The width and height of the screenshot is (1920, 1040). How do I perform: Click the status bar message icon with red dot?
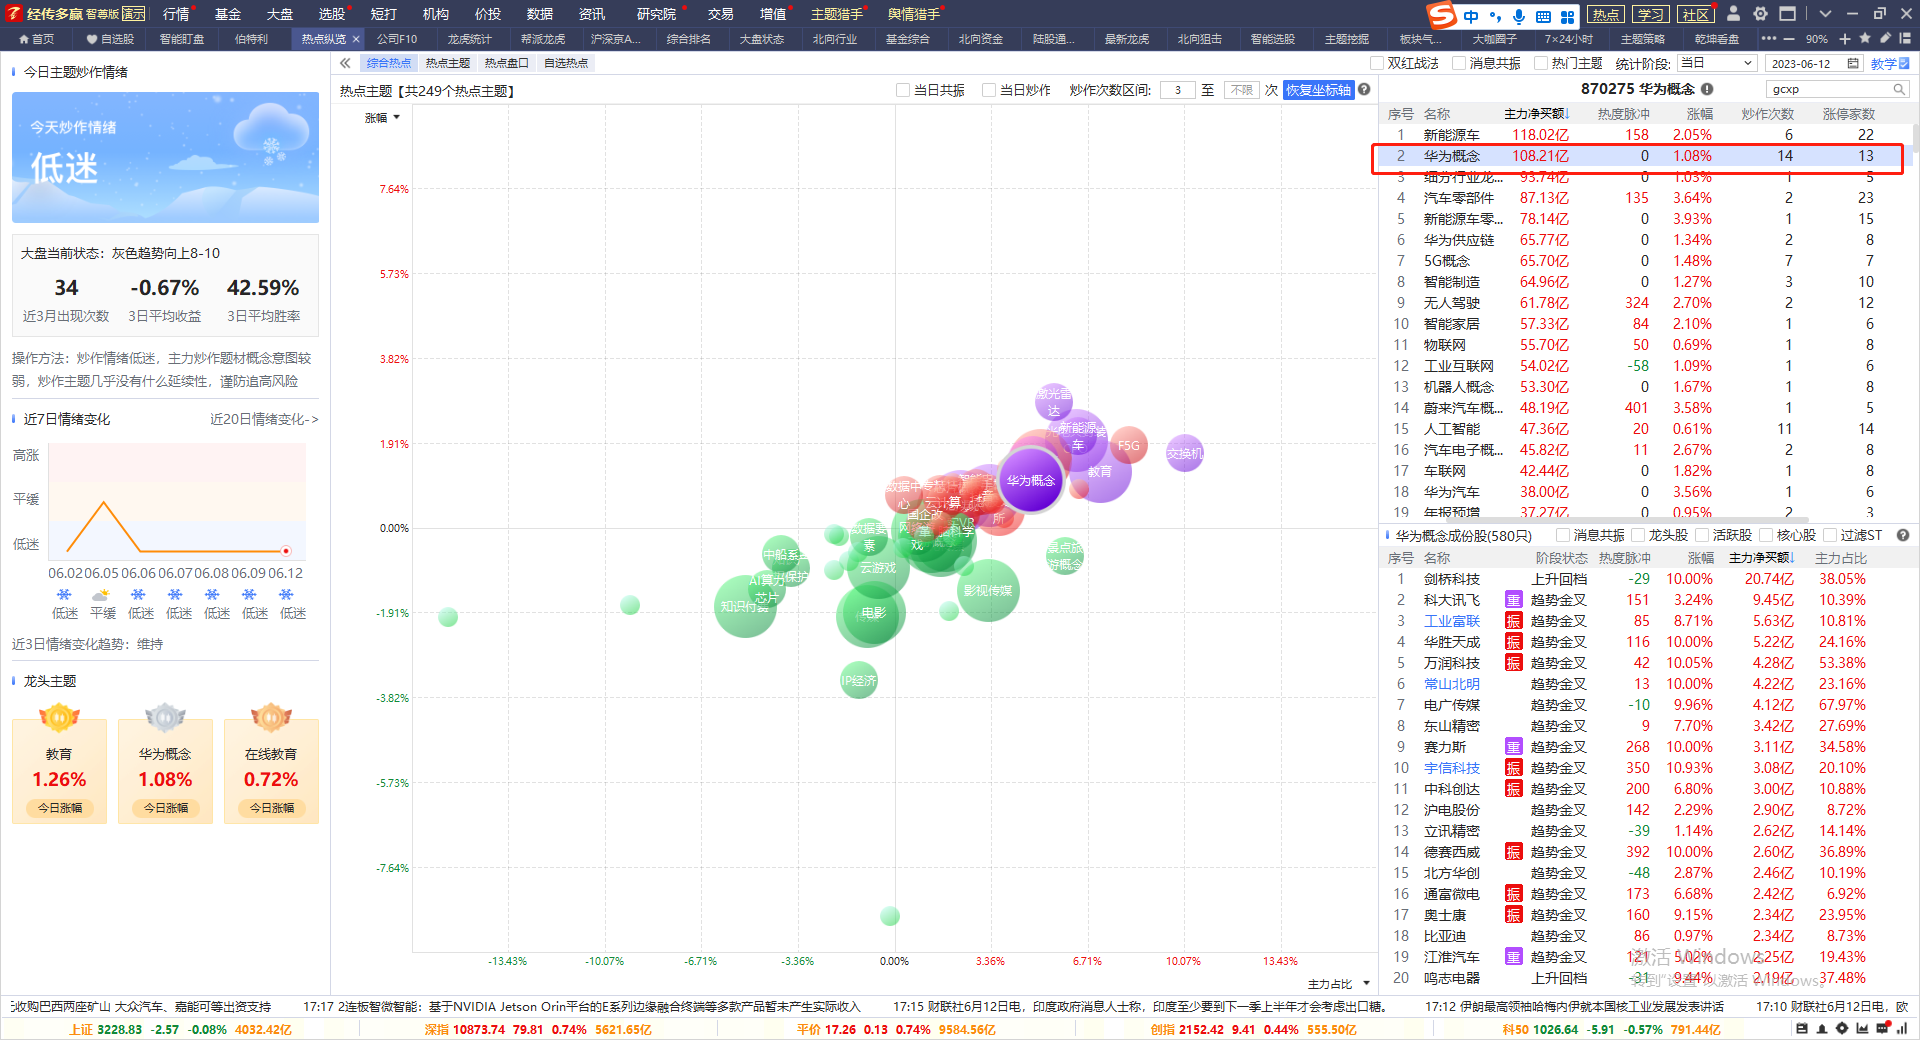pos(1883,1028)
